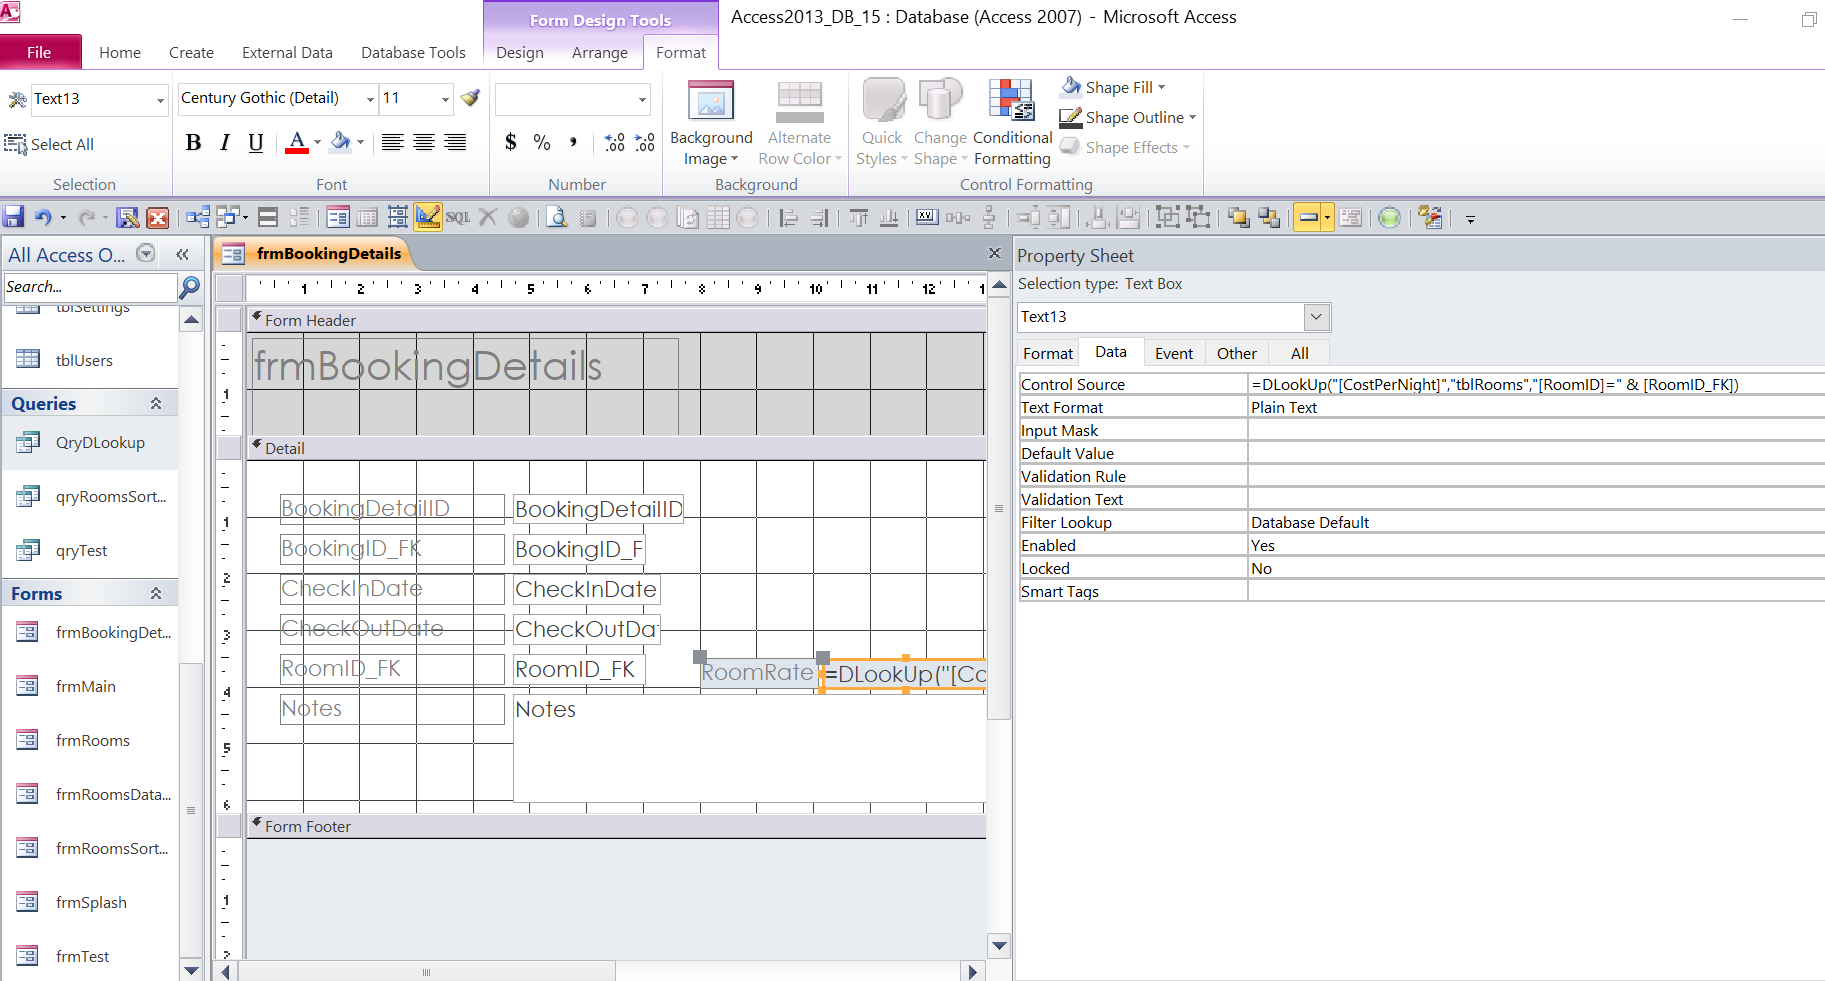
Task: Click the Control Source property field
Action: point(1534,385)
